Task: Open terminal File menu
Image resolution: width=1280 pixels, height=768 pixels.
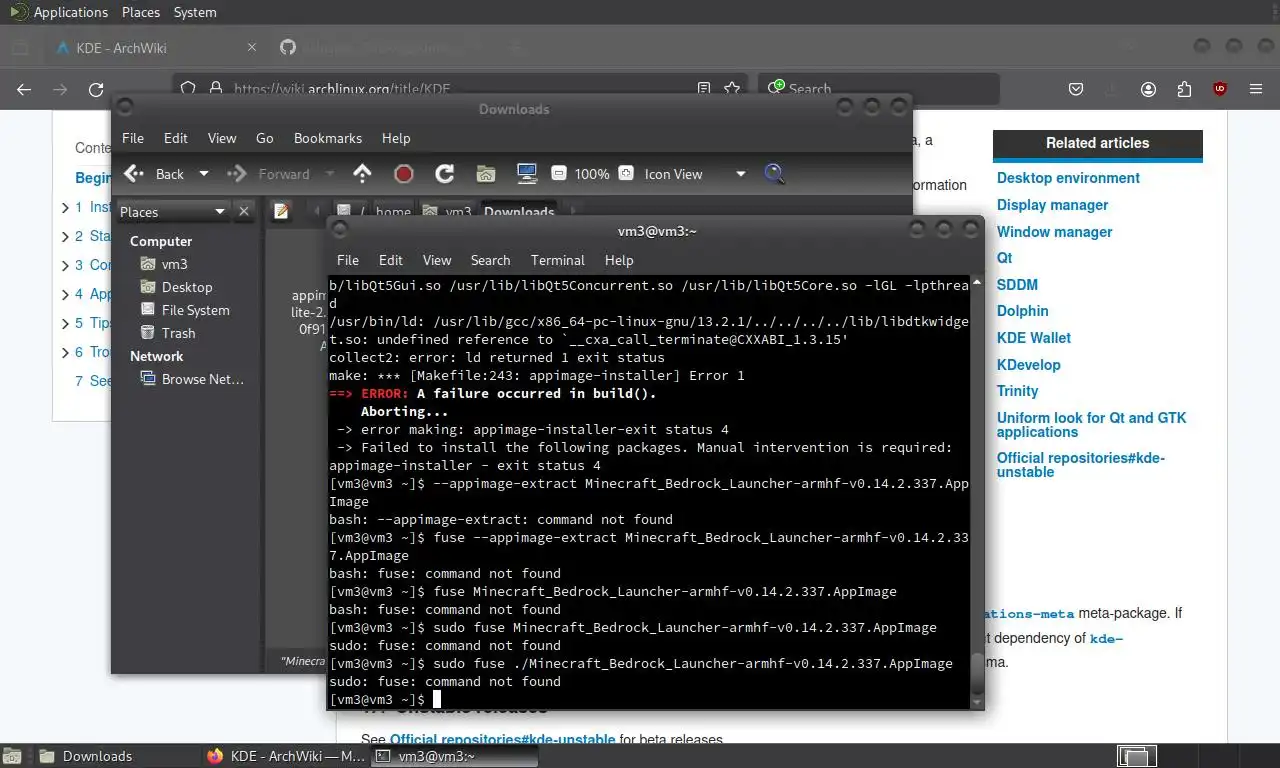Action: coord(348,260)
